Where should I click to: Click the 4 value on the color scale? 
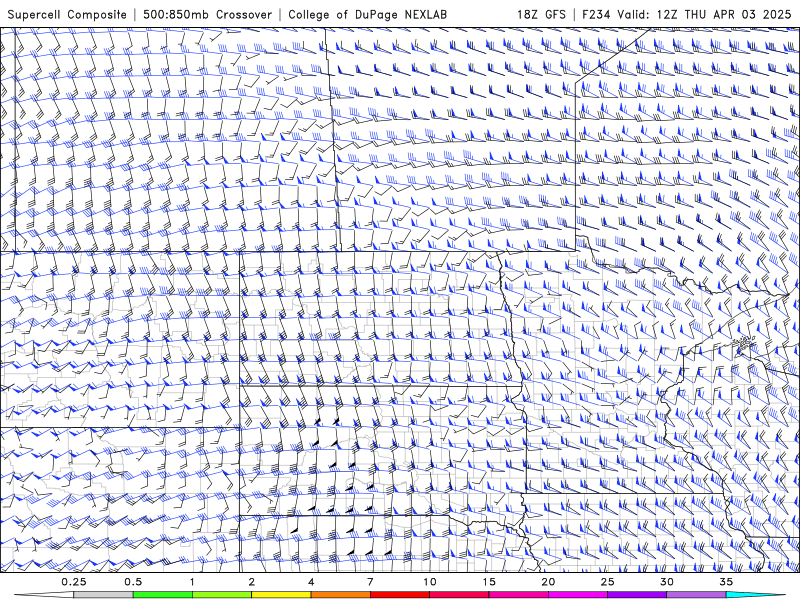[311, 582]
